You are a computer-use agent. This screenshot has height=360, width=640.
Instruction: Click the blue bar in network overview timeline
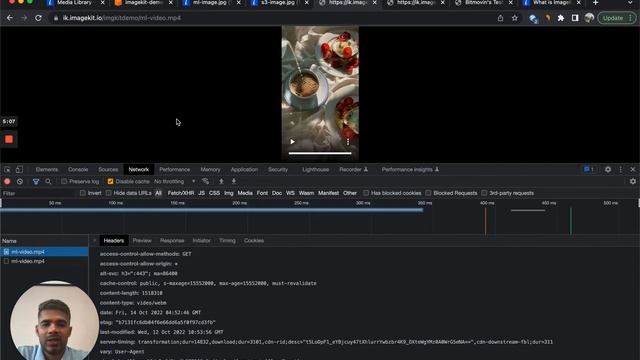[x=211, y=210]
